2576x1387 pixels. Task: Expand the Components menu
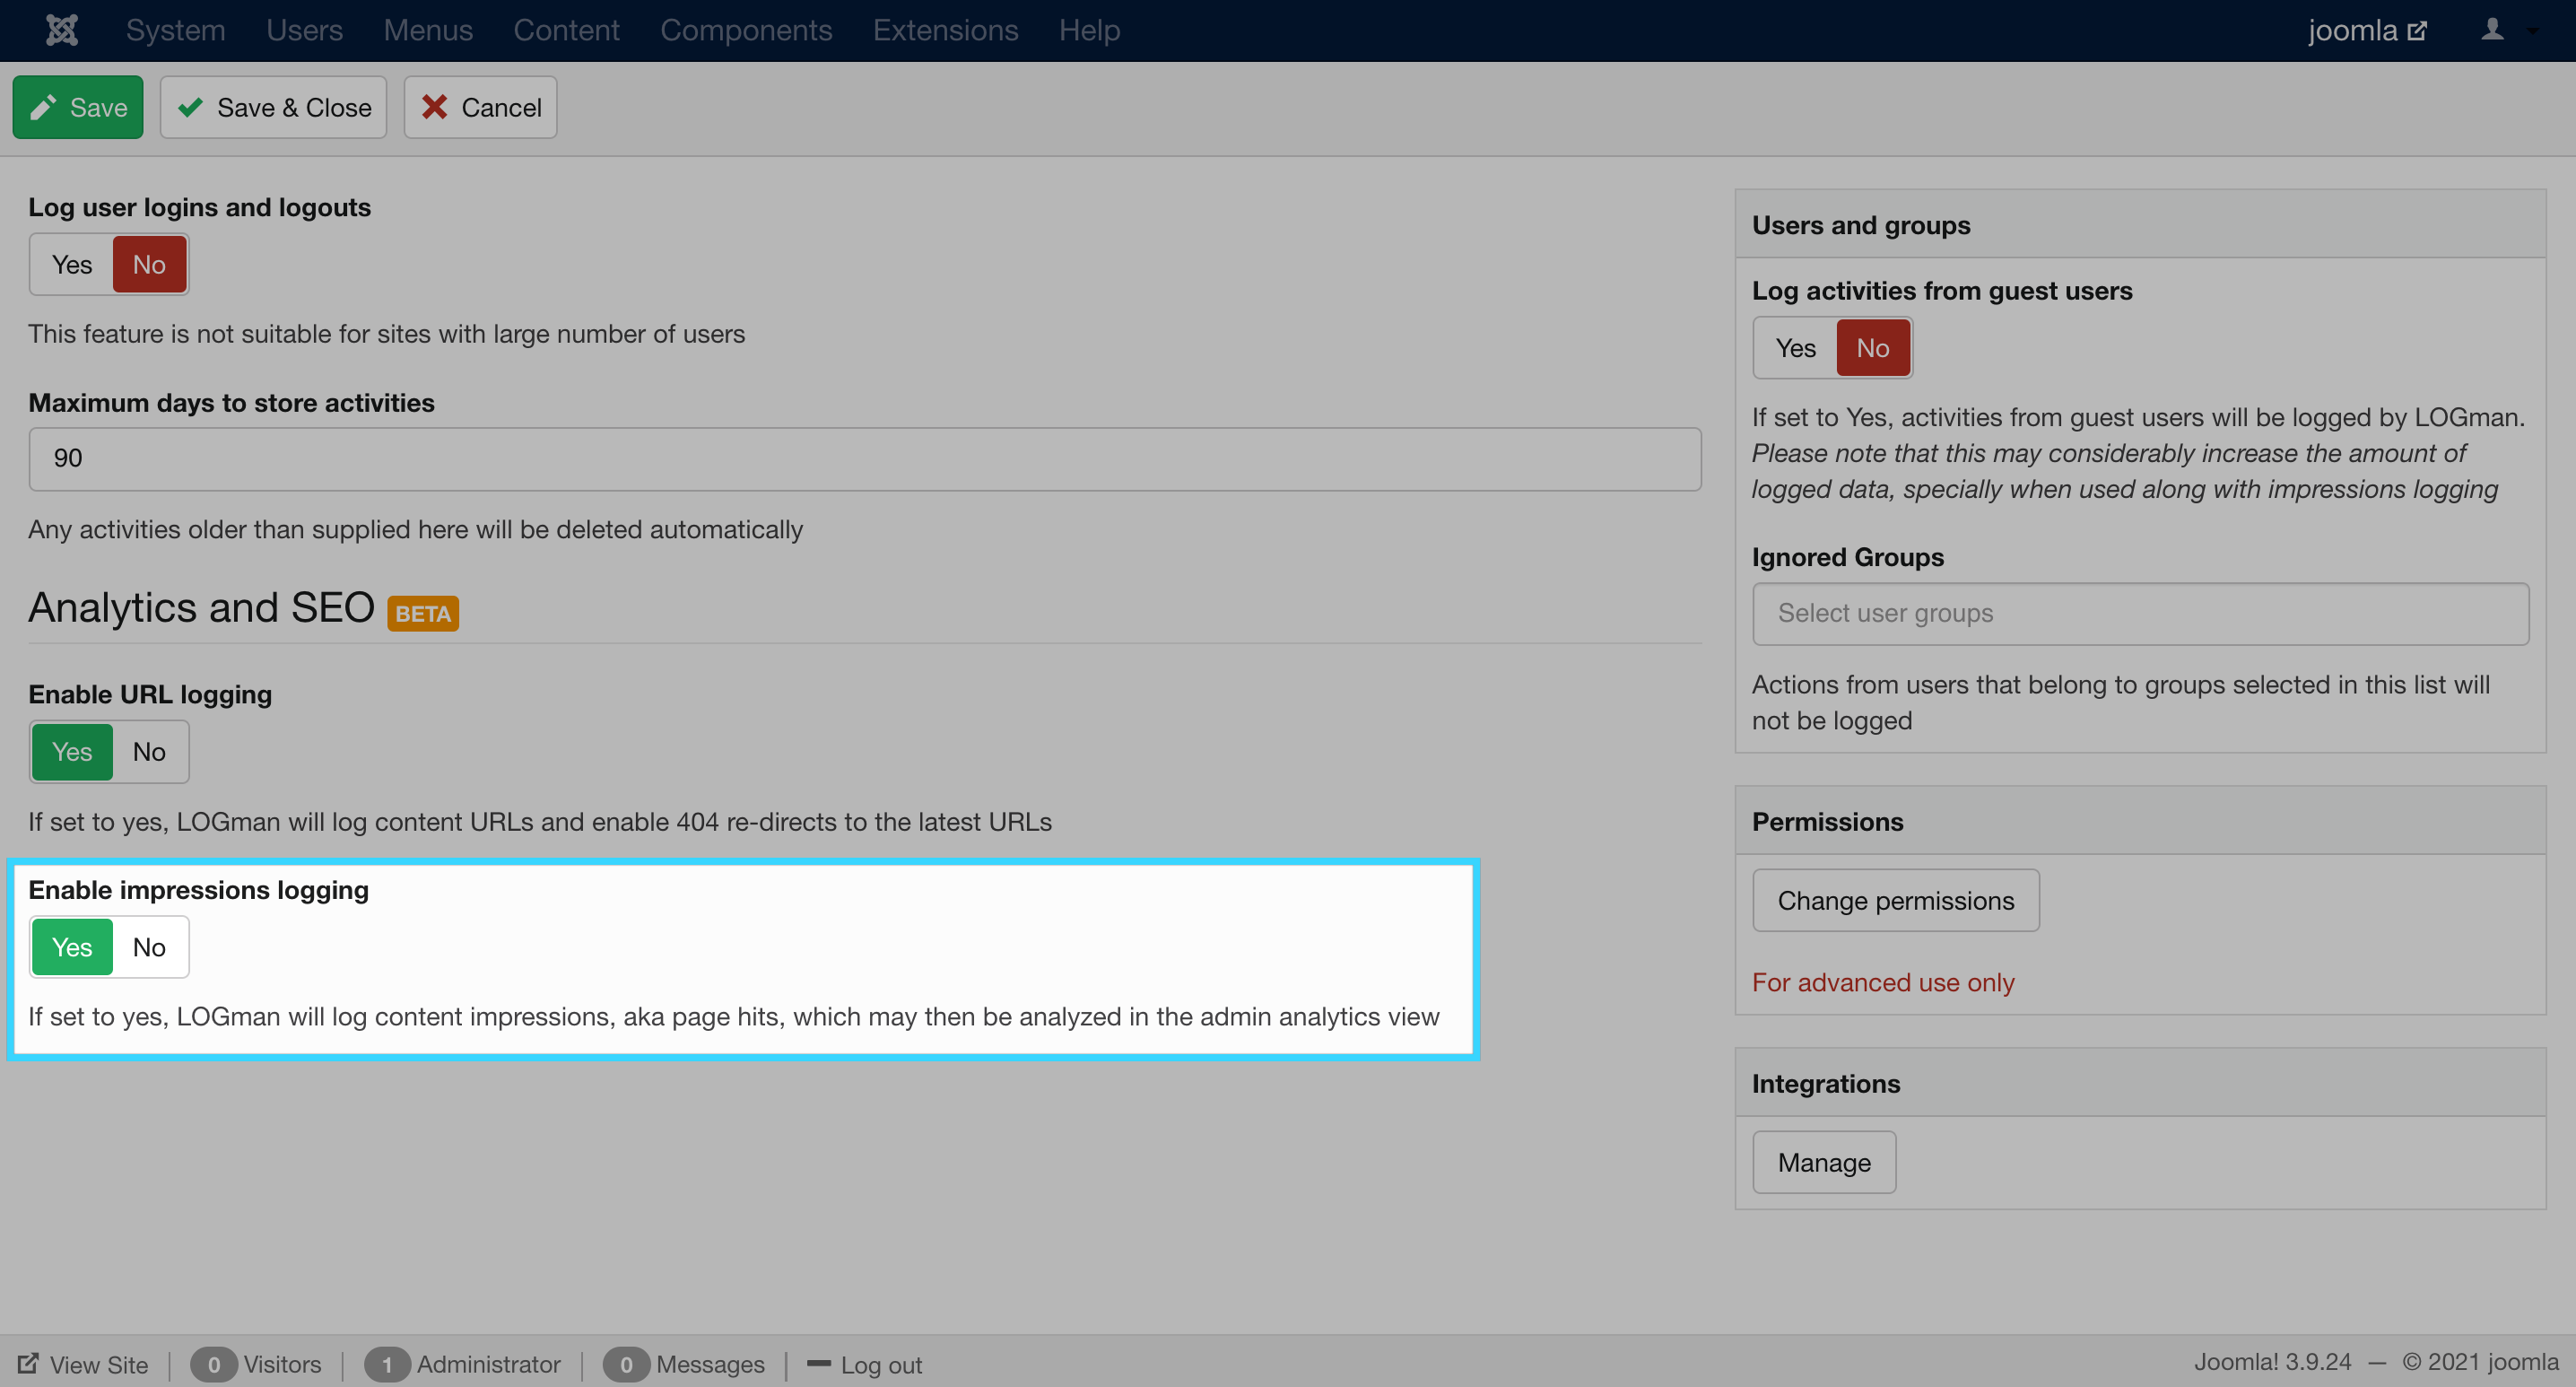click(746, 30)
